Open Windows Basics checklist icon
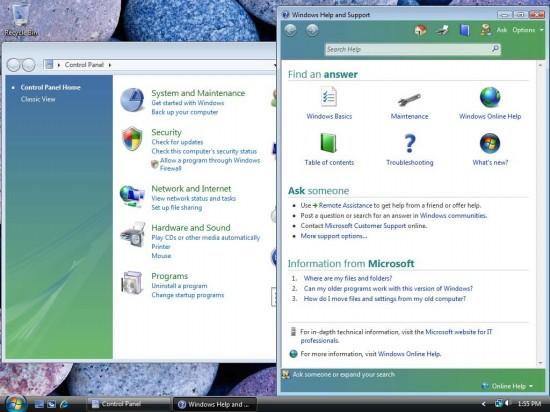Screen dimensions: 550x412 pyautogui.click(x=329, y=97)
